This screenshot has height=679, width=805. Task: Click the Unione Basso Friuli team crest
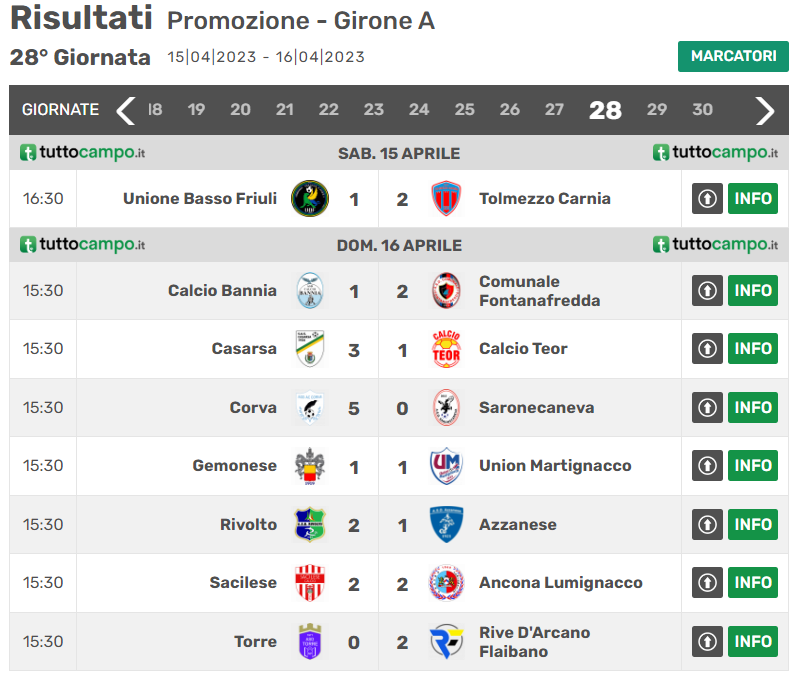point(309,199)
